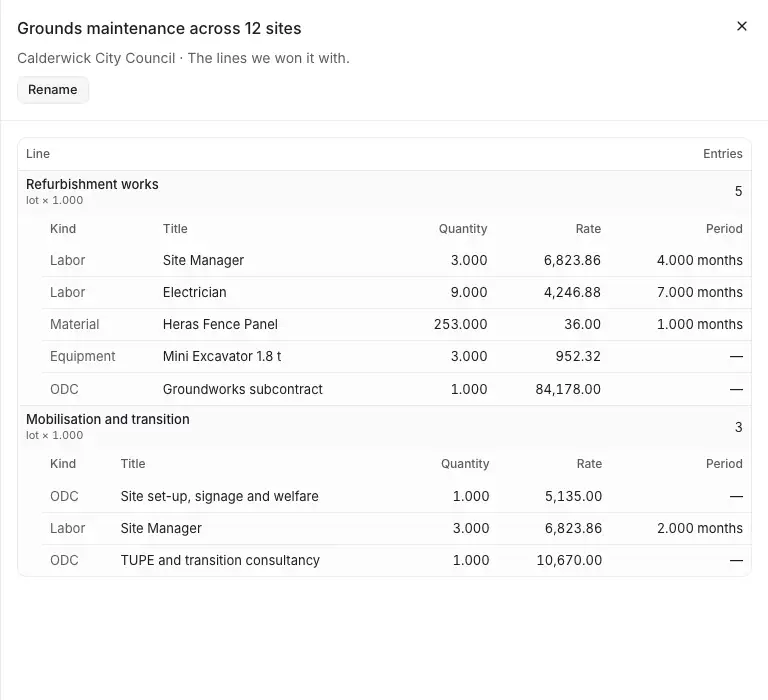The image size is (768, 700).
Task: Select Site set-up, signage and welfare title
Action: pos(219,496)
